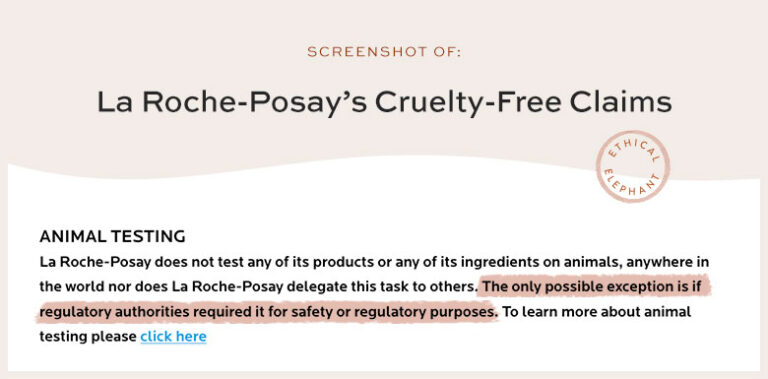Click the word "ELEPHANT" in the round stamp
Viewport: 768px width, 379px height.
(x=633, y=184)
